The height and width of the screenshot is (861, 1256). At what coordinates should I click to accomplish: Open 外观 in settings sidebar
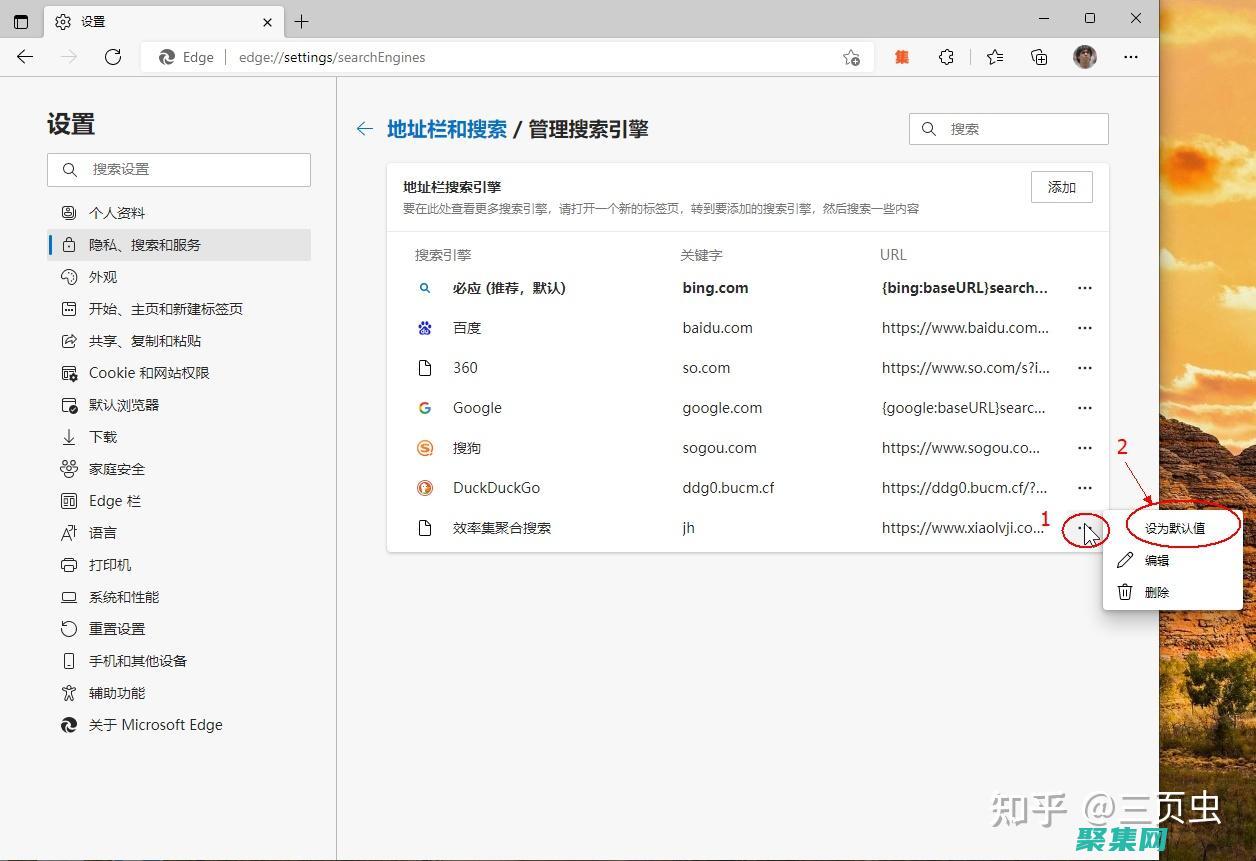[x=103, y=277]
